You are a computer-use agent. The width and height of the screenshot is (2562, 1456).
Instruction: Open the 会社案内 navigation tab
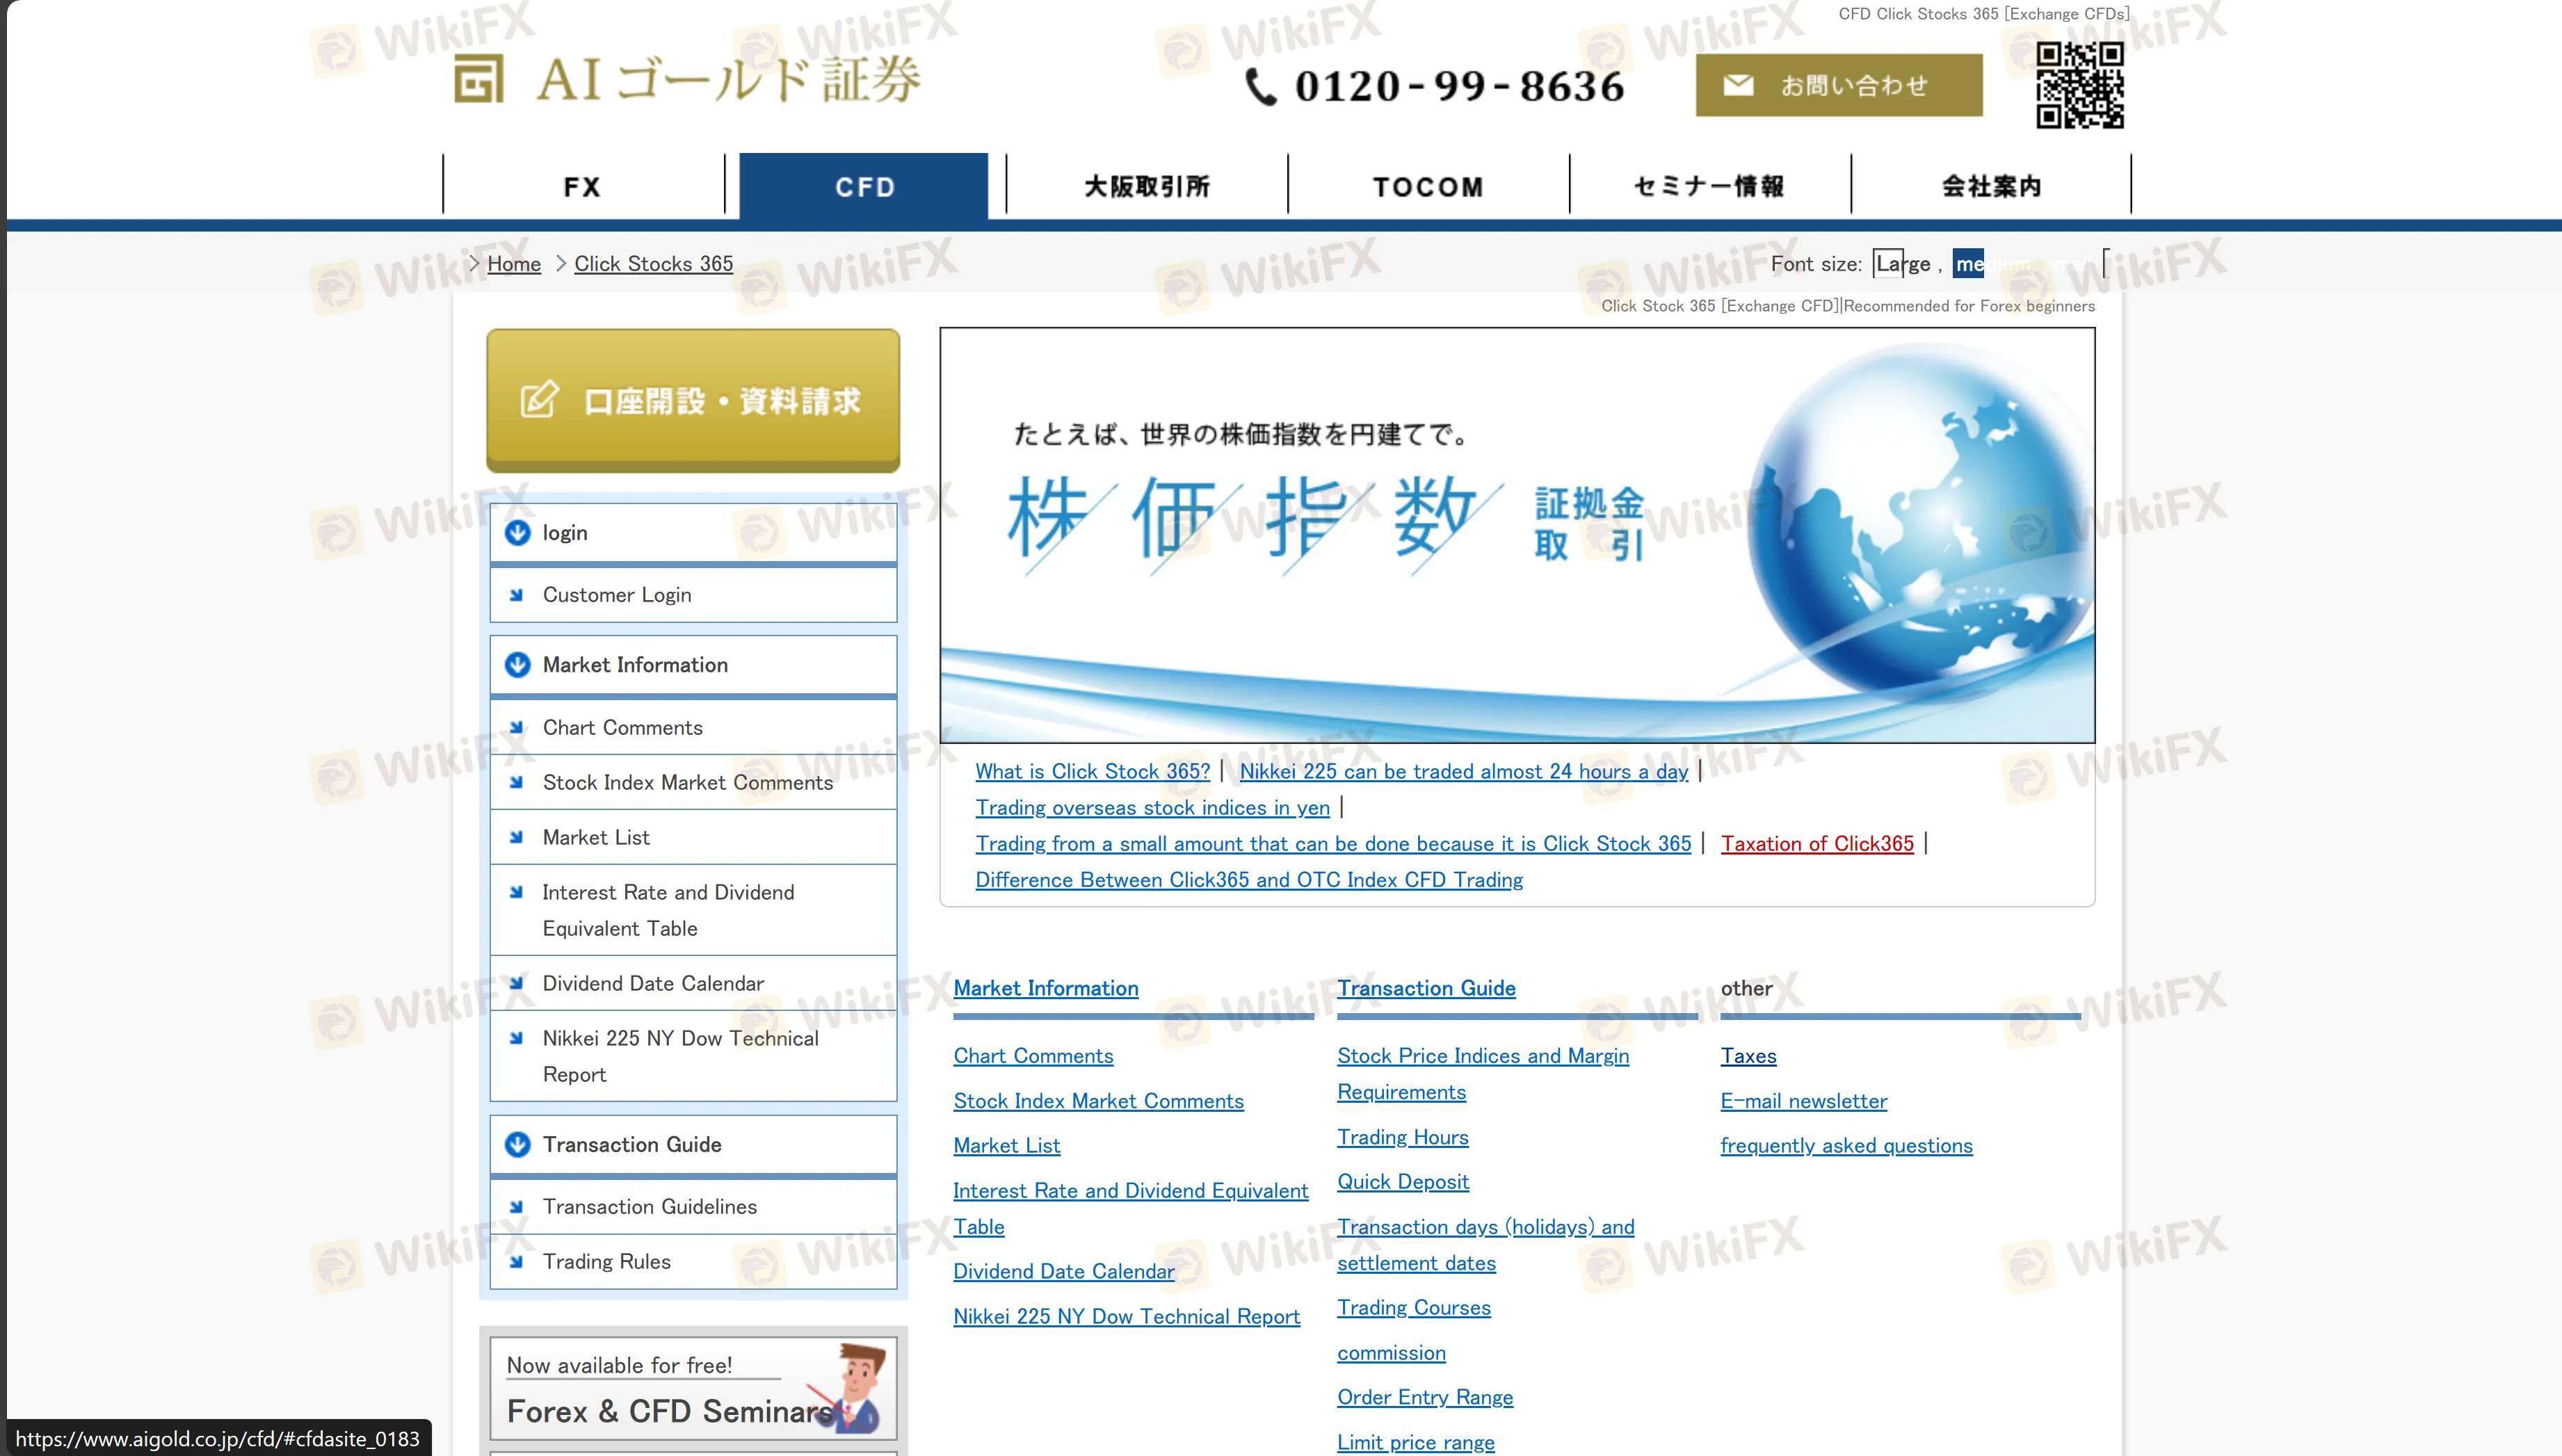click(x=1991, y=186)
